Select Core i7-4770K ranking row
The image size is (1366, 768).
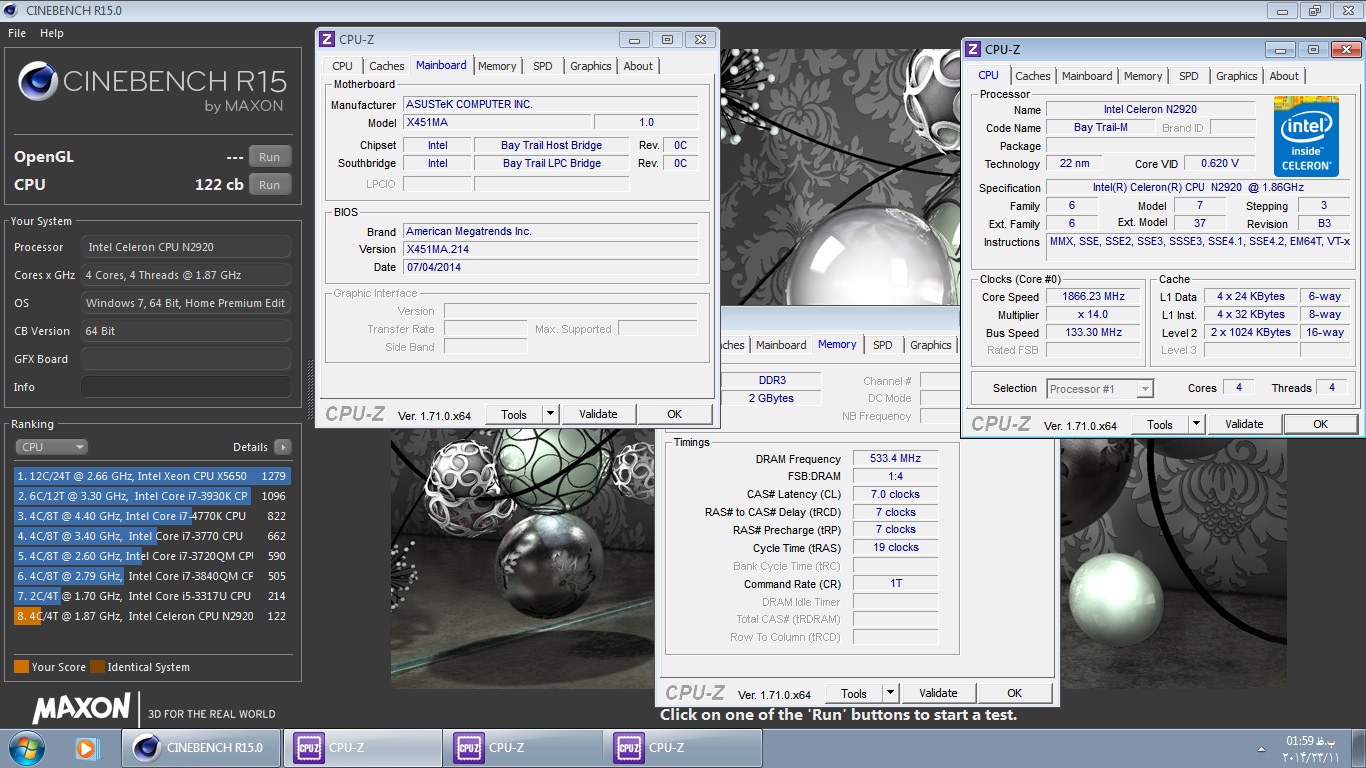pyautogui.click(x=152, y=516)
